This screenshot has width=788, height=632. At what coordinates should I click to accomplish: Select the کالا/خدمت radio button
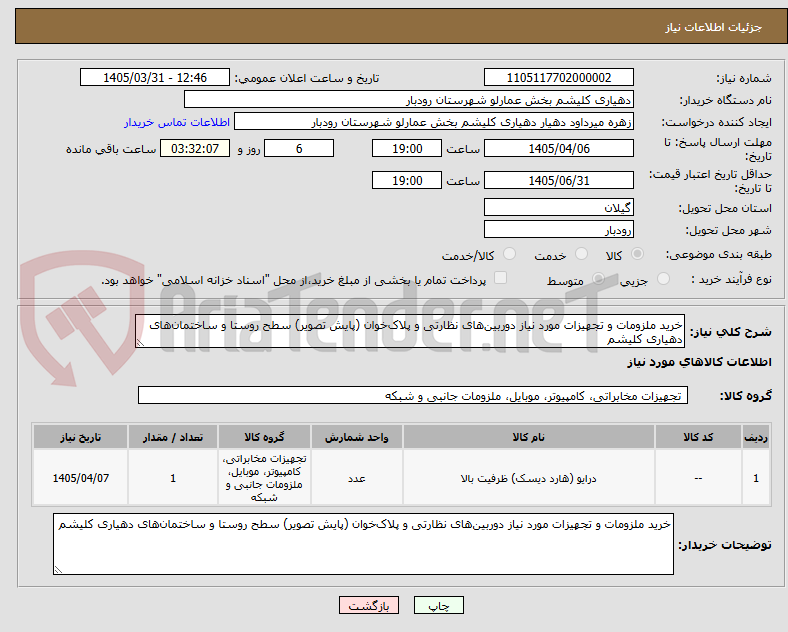click(x=509, y=254)
